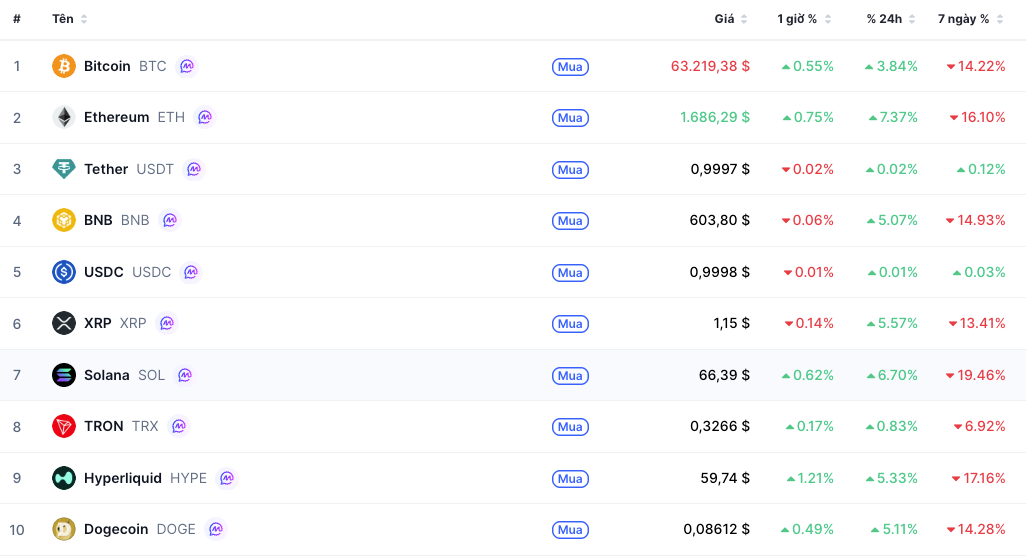Click the Tether green logo
The width and height of the screenshot is (1026, 559).
click(x=63, y=169)
